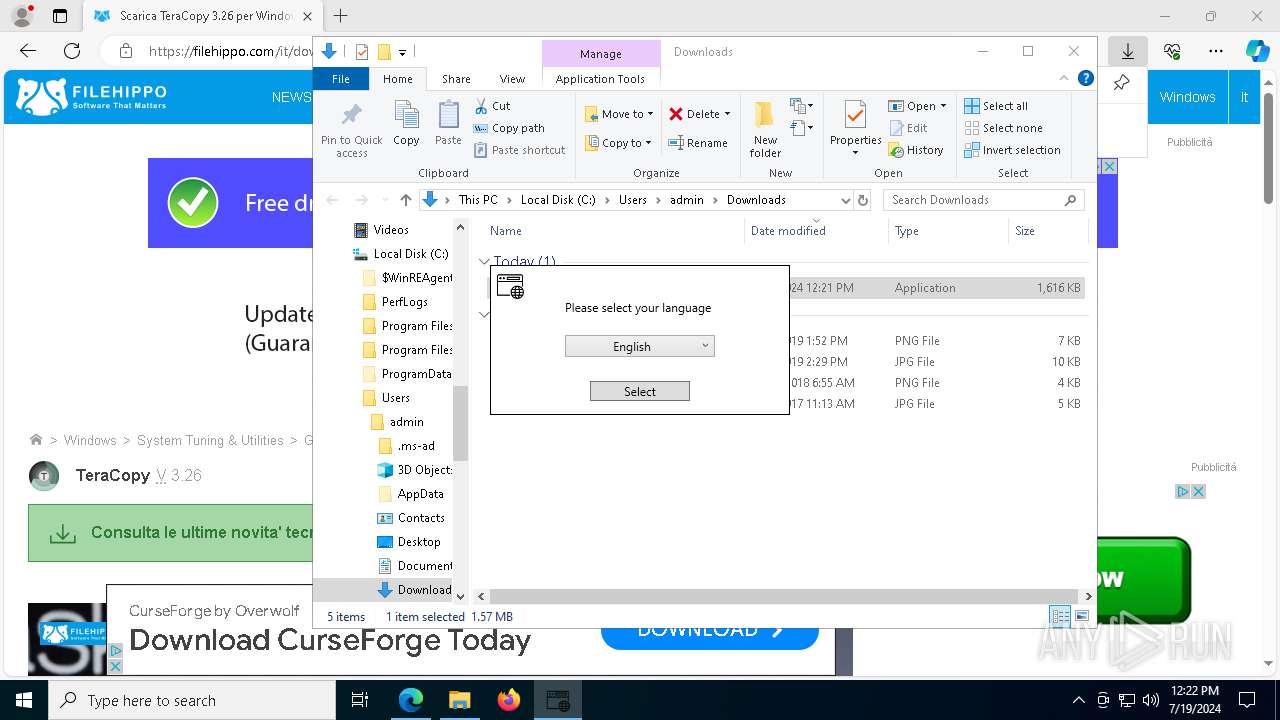Click the Select button in language dialog

(x=640, y=391)
